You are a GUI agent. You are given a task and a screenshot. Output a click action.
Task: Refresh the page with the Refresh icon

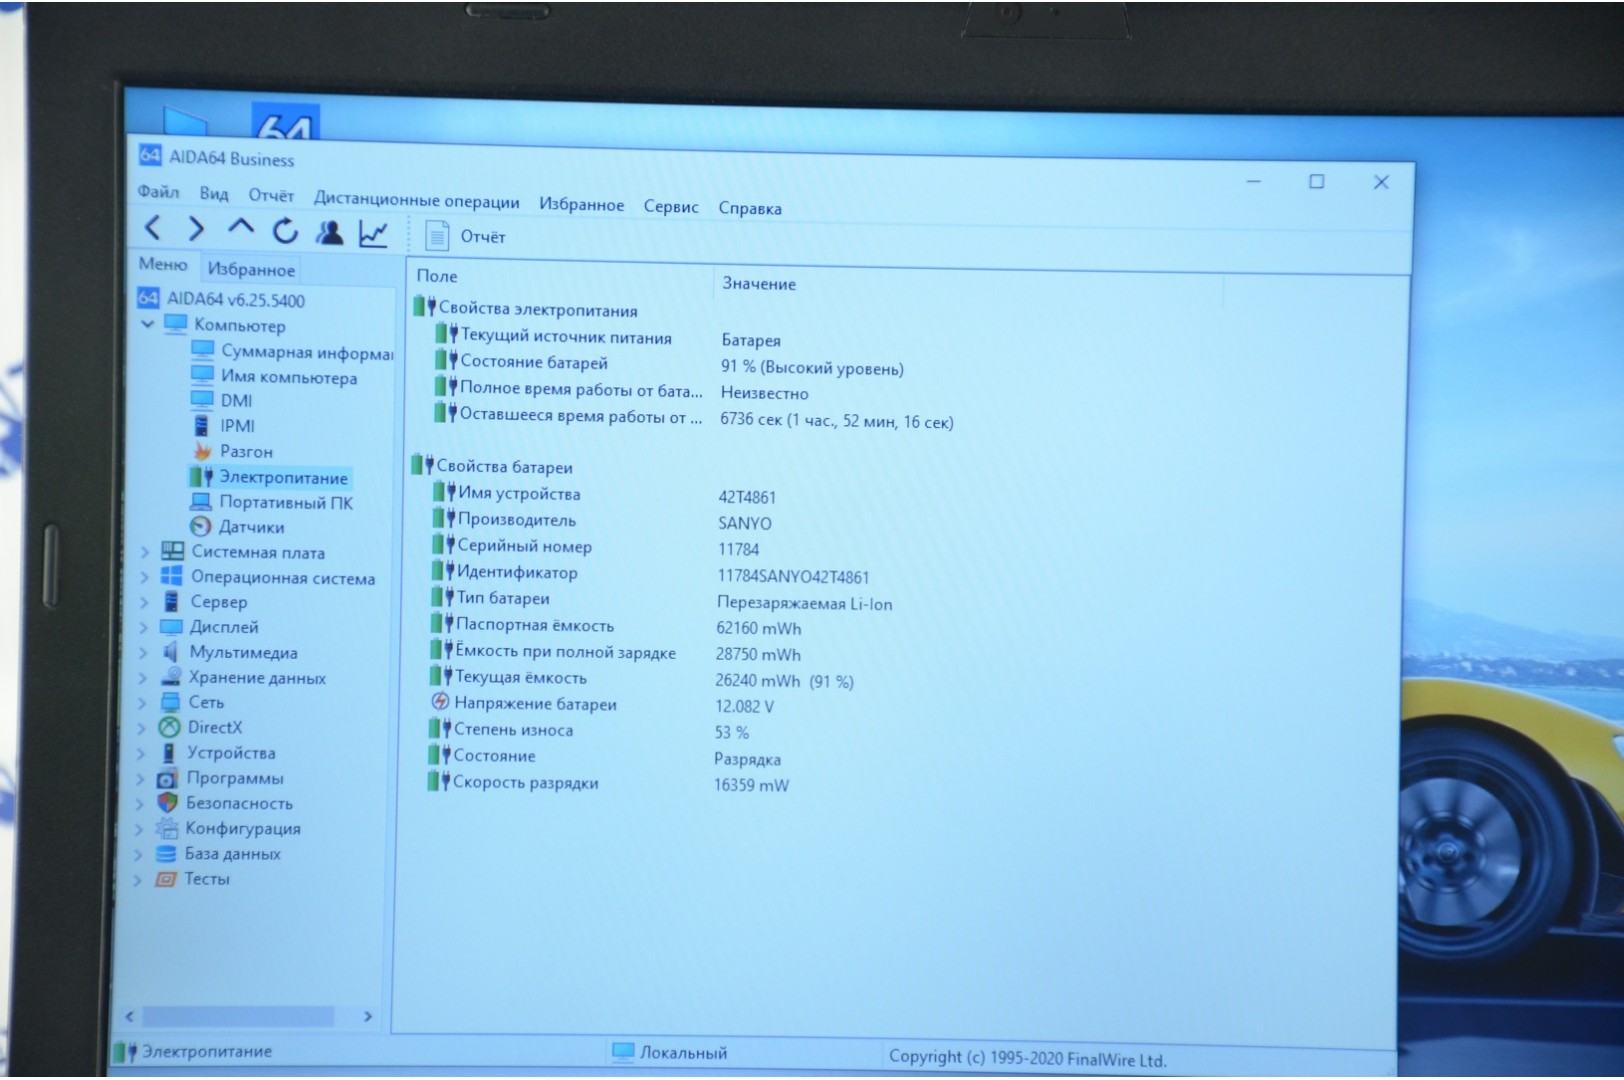pos(285,231)
